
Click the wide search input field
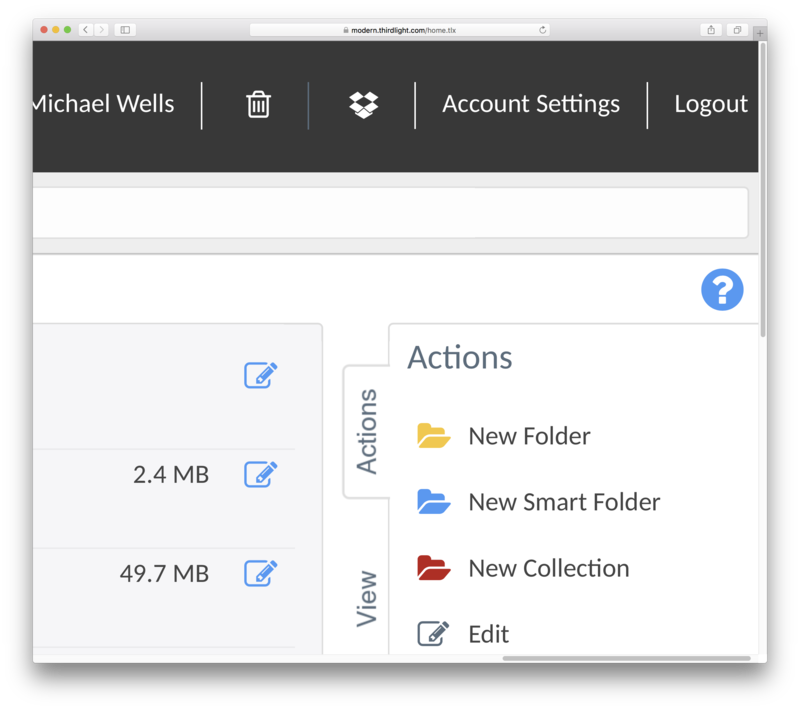click(x=390, y=212)
